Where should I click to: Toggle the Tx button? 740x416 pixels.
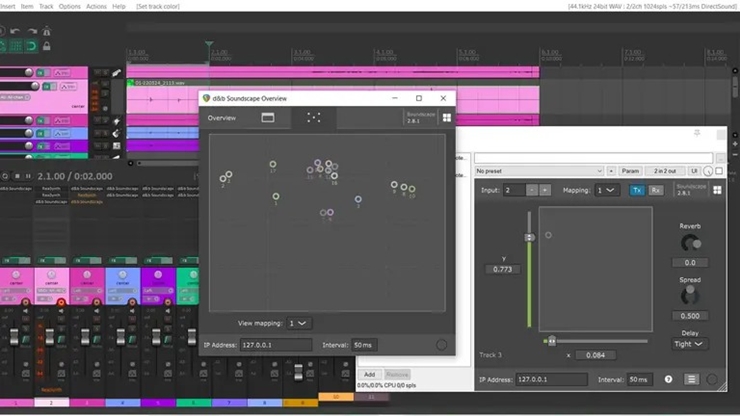coord(637,190)
